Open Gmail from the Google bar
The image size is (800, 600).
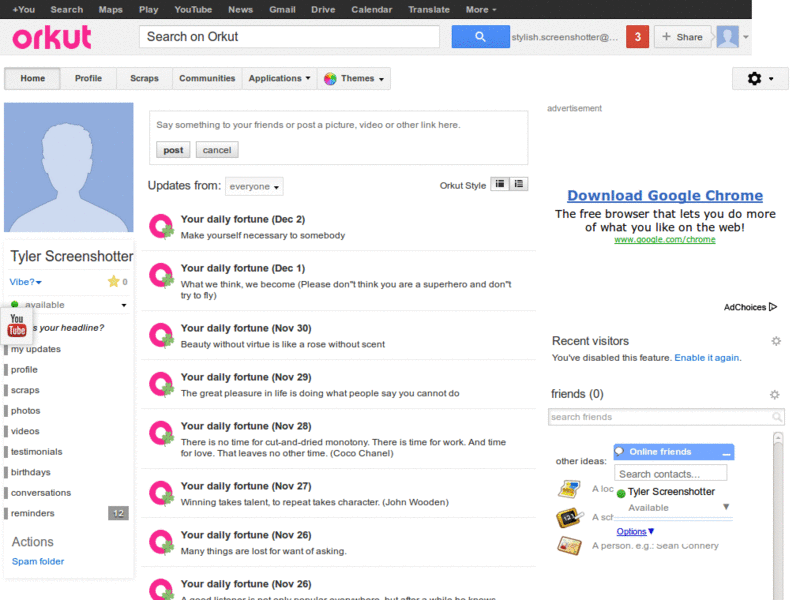click(282, 9)
